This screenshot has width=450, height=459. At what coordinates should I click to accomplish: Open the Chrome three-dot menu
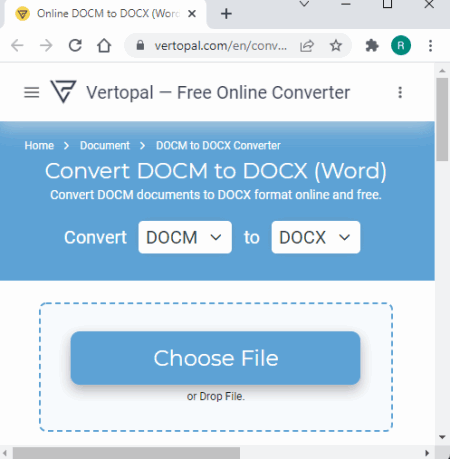[430, 46]
